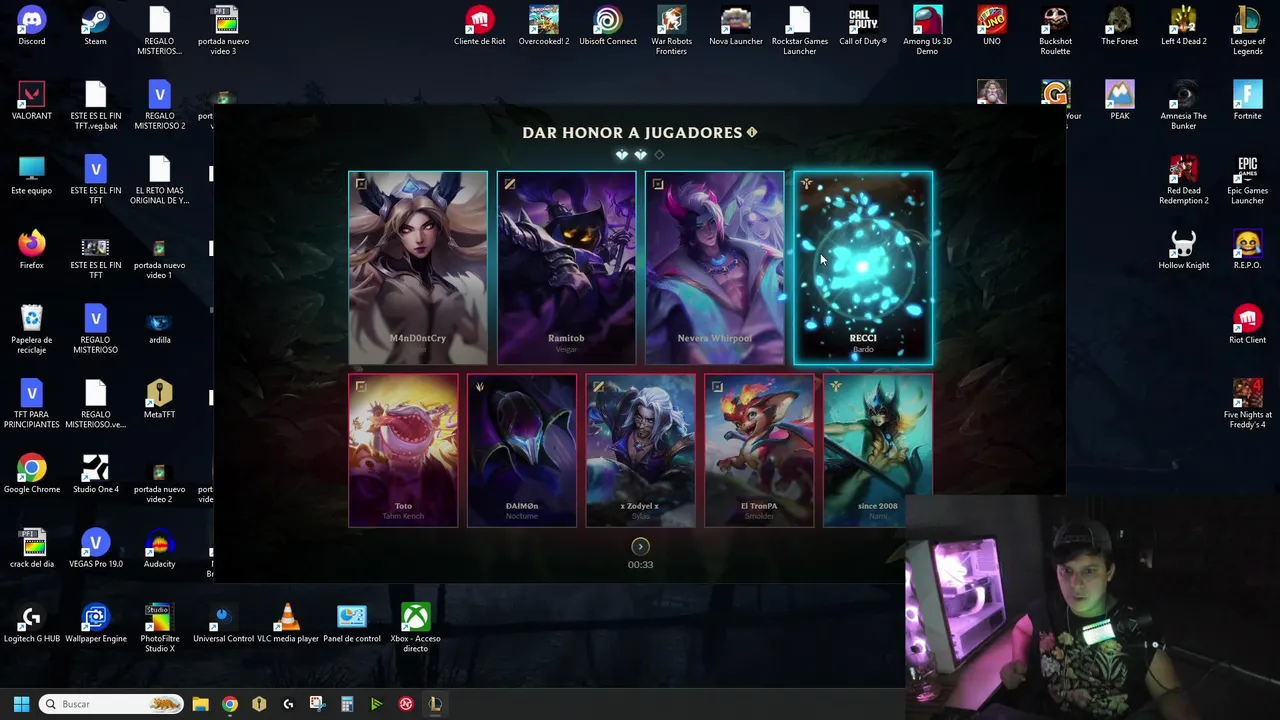This screenshot has width=1280, height=720.
Task: Open Universal Control shortcut
Action: tap(224, 623)
